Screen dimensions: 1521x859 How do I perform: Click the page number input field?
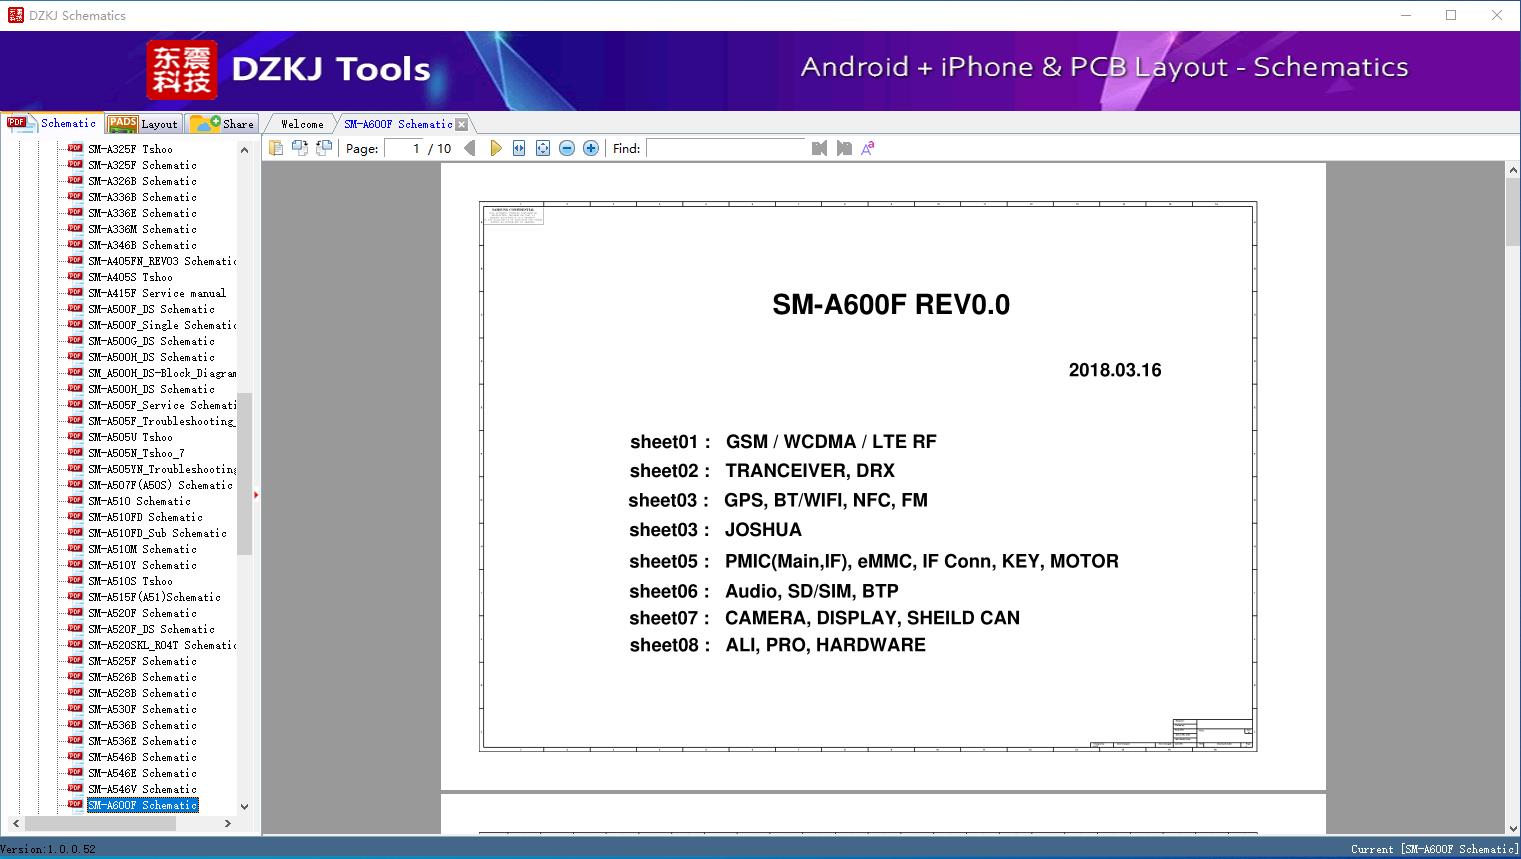pyautogui.click(x=404, y=148)
